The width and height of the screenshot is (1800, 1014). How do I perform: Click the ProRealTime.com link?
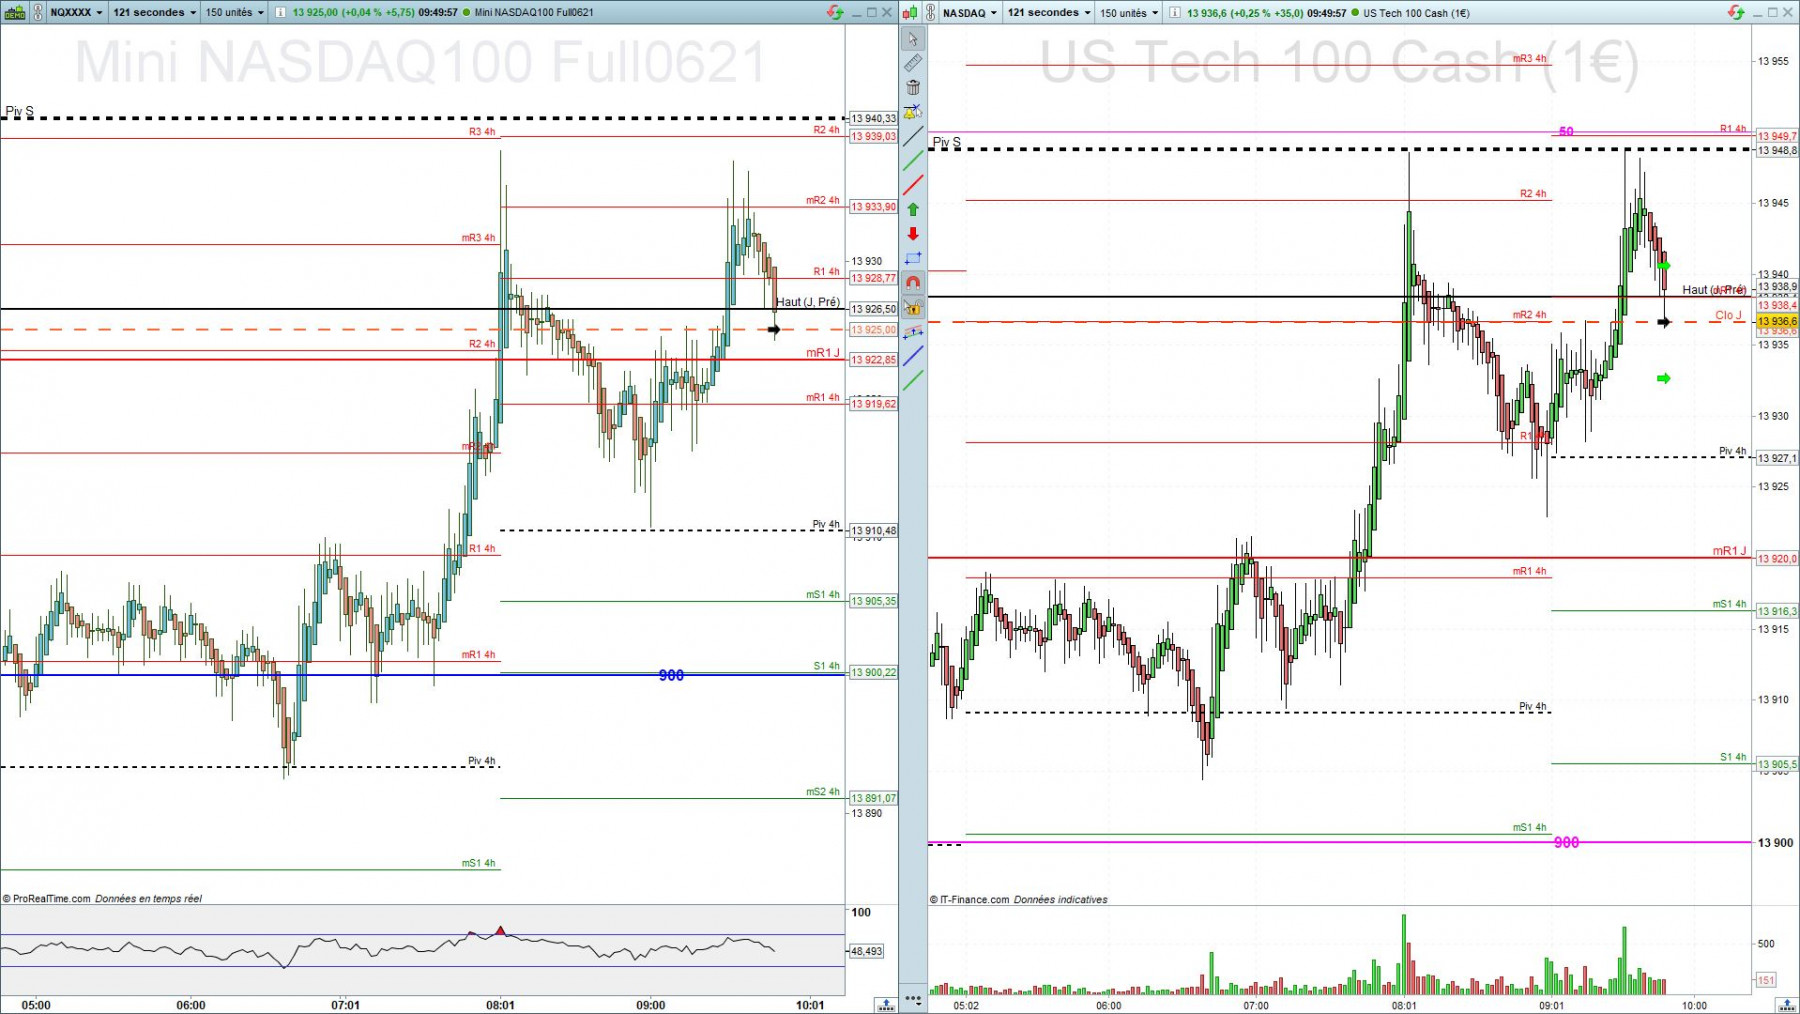point(52,899)
